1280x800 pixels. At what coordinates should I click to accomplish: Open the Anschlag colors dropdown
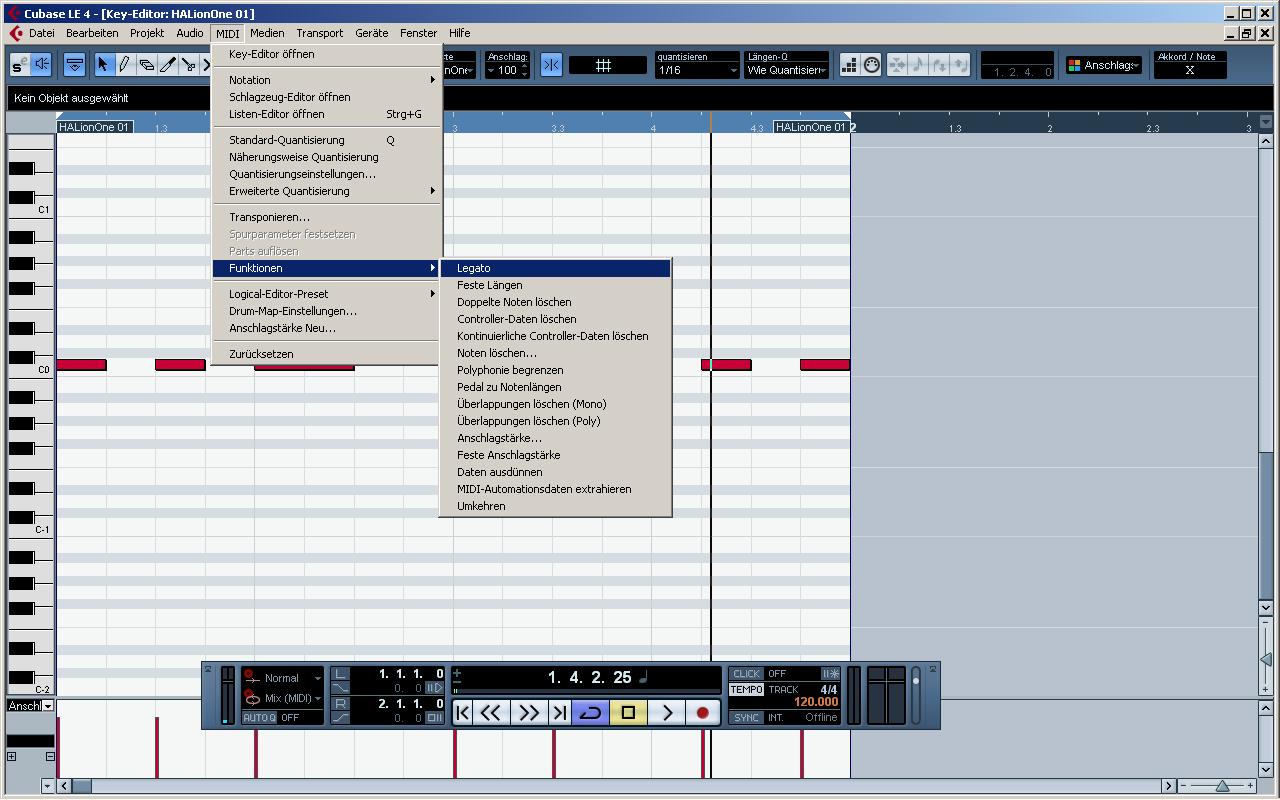[x=1104, y=65]
